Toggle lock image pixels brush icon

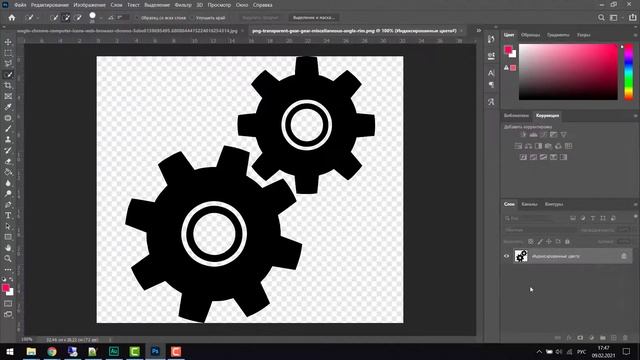click(x=540, y=242)
